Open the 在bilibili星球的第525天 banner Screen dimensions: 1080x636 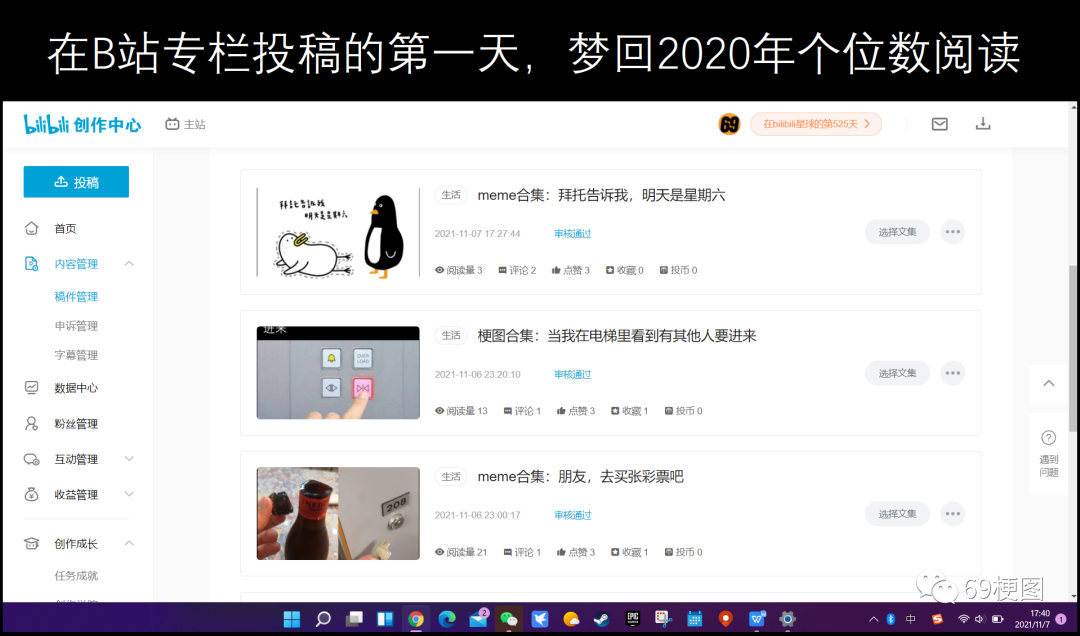(x=816, y=124)
